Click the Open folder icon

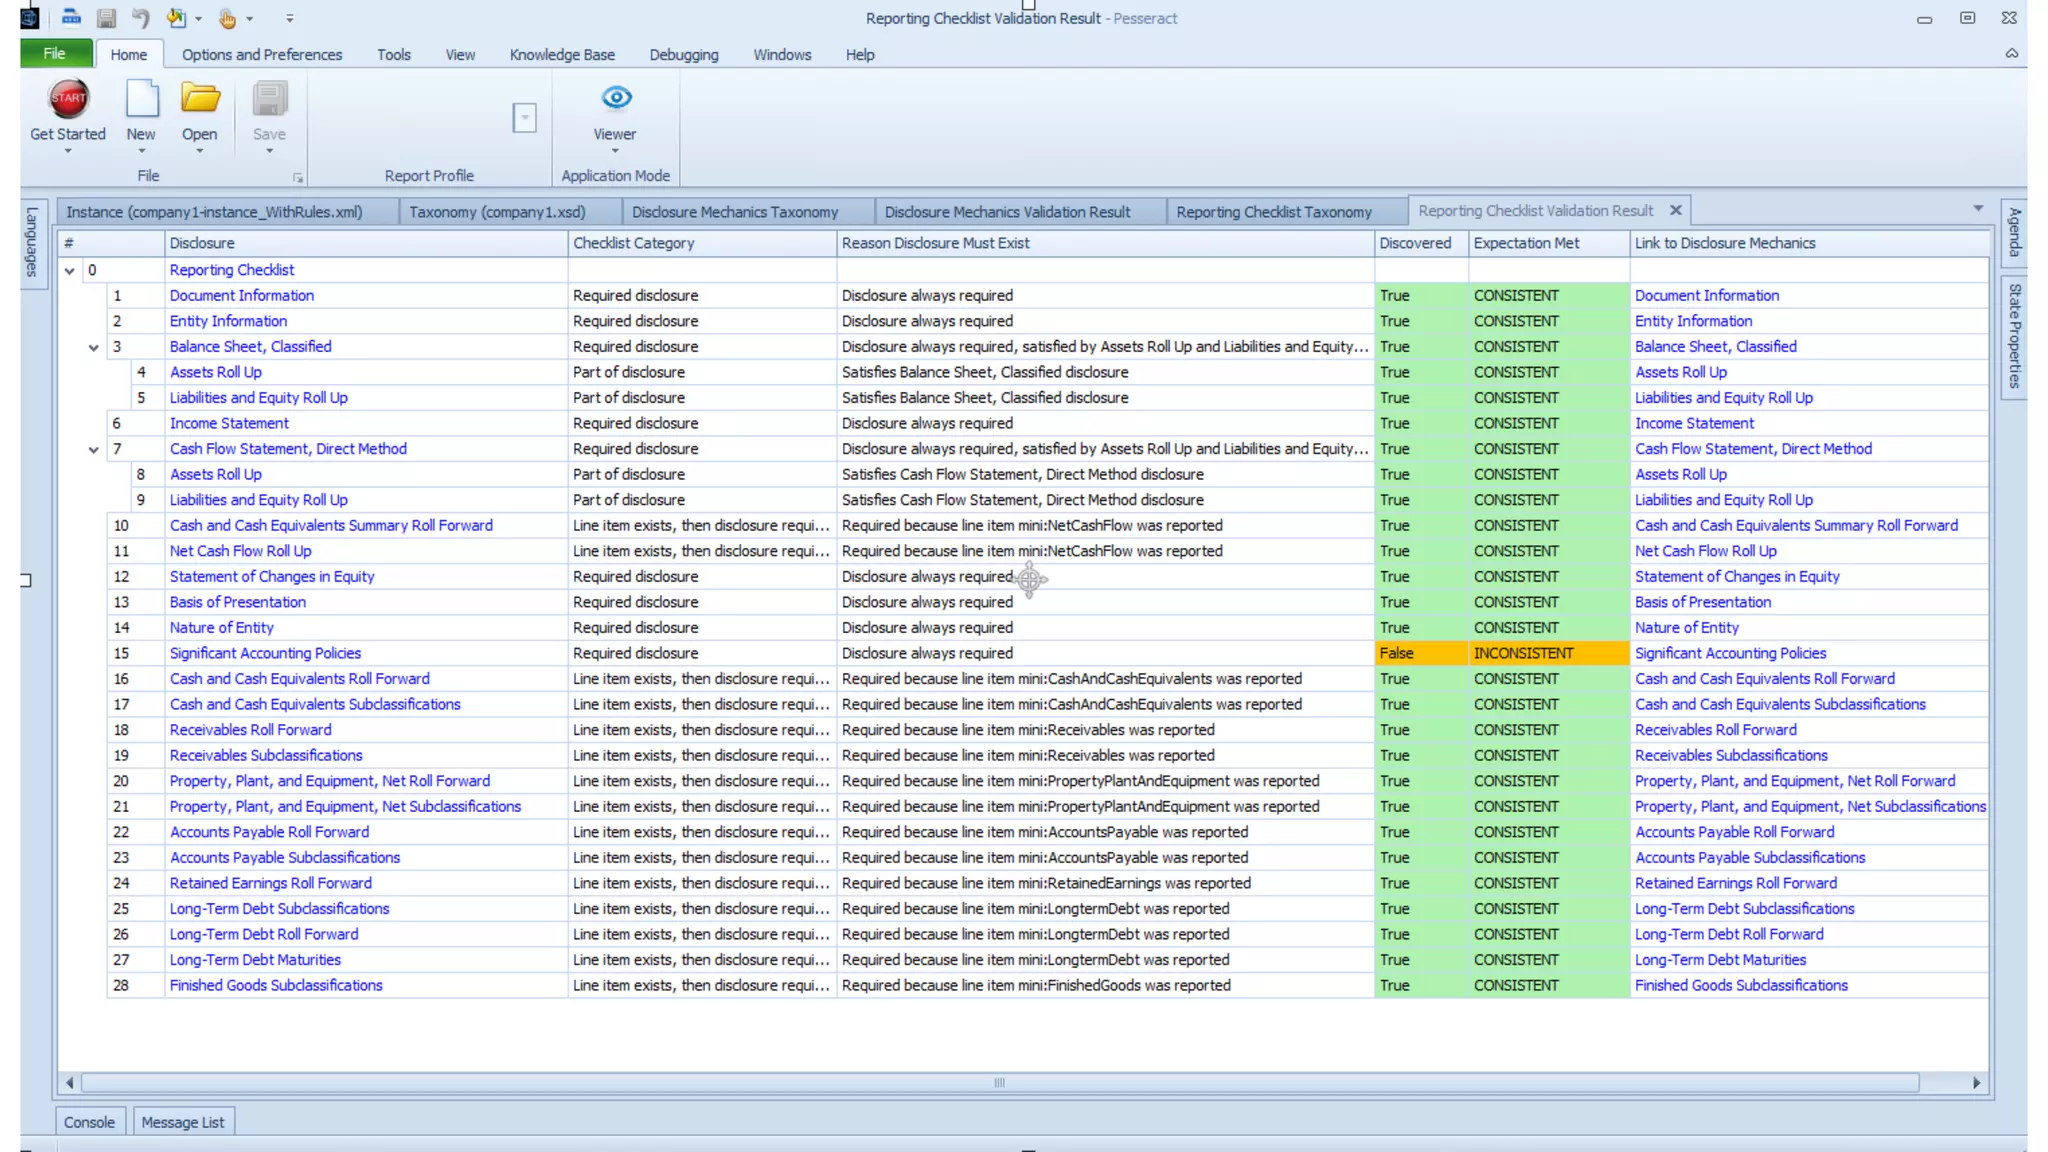pos(200,99)
